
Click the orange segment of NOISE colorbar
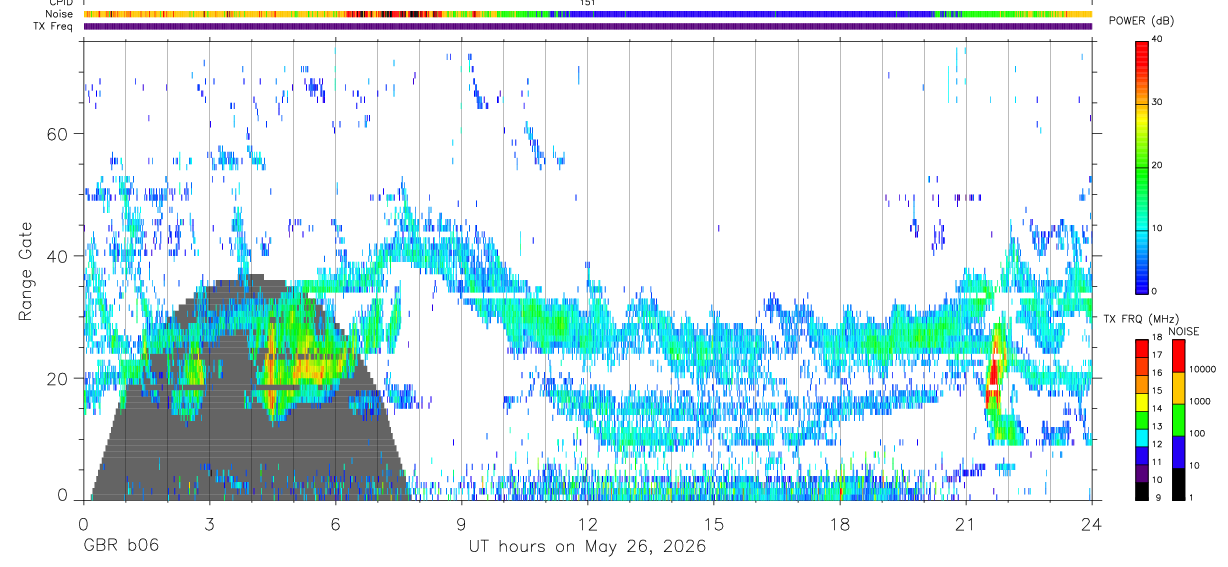tap(1179, 387)
